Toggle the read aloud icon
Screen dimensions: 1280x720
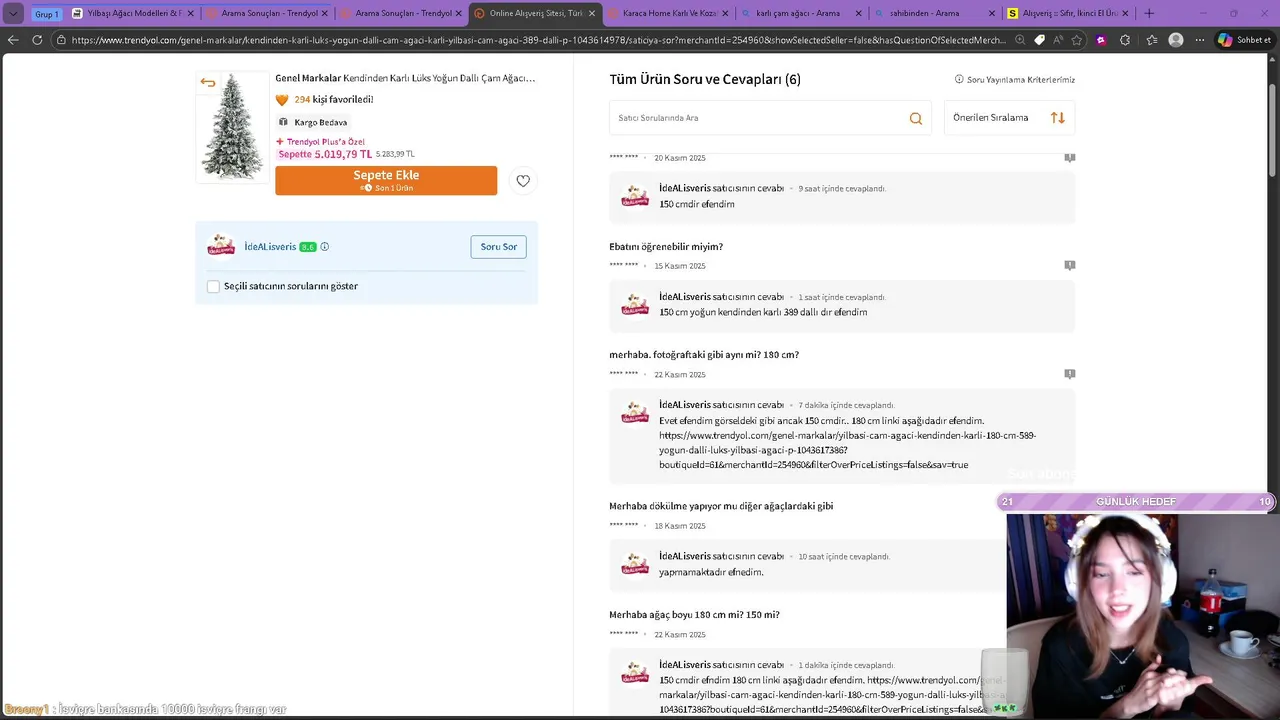1058,40
